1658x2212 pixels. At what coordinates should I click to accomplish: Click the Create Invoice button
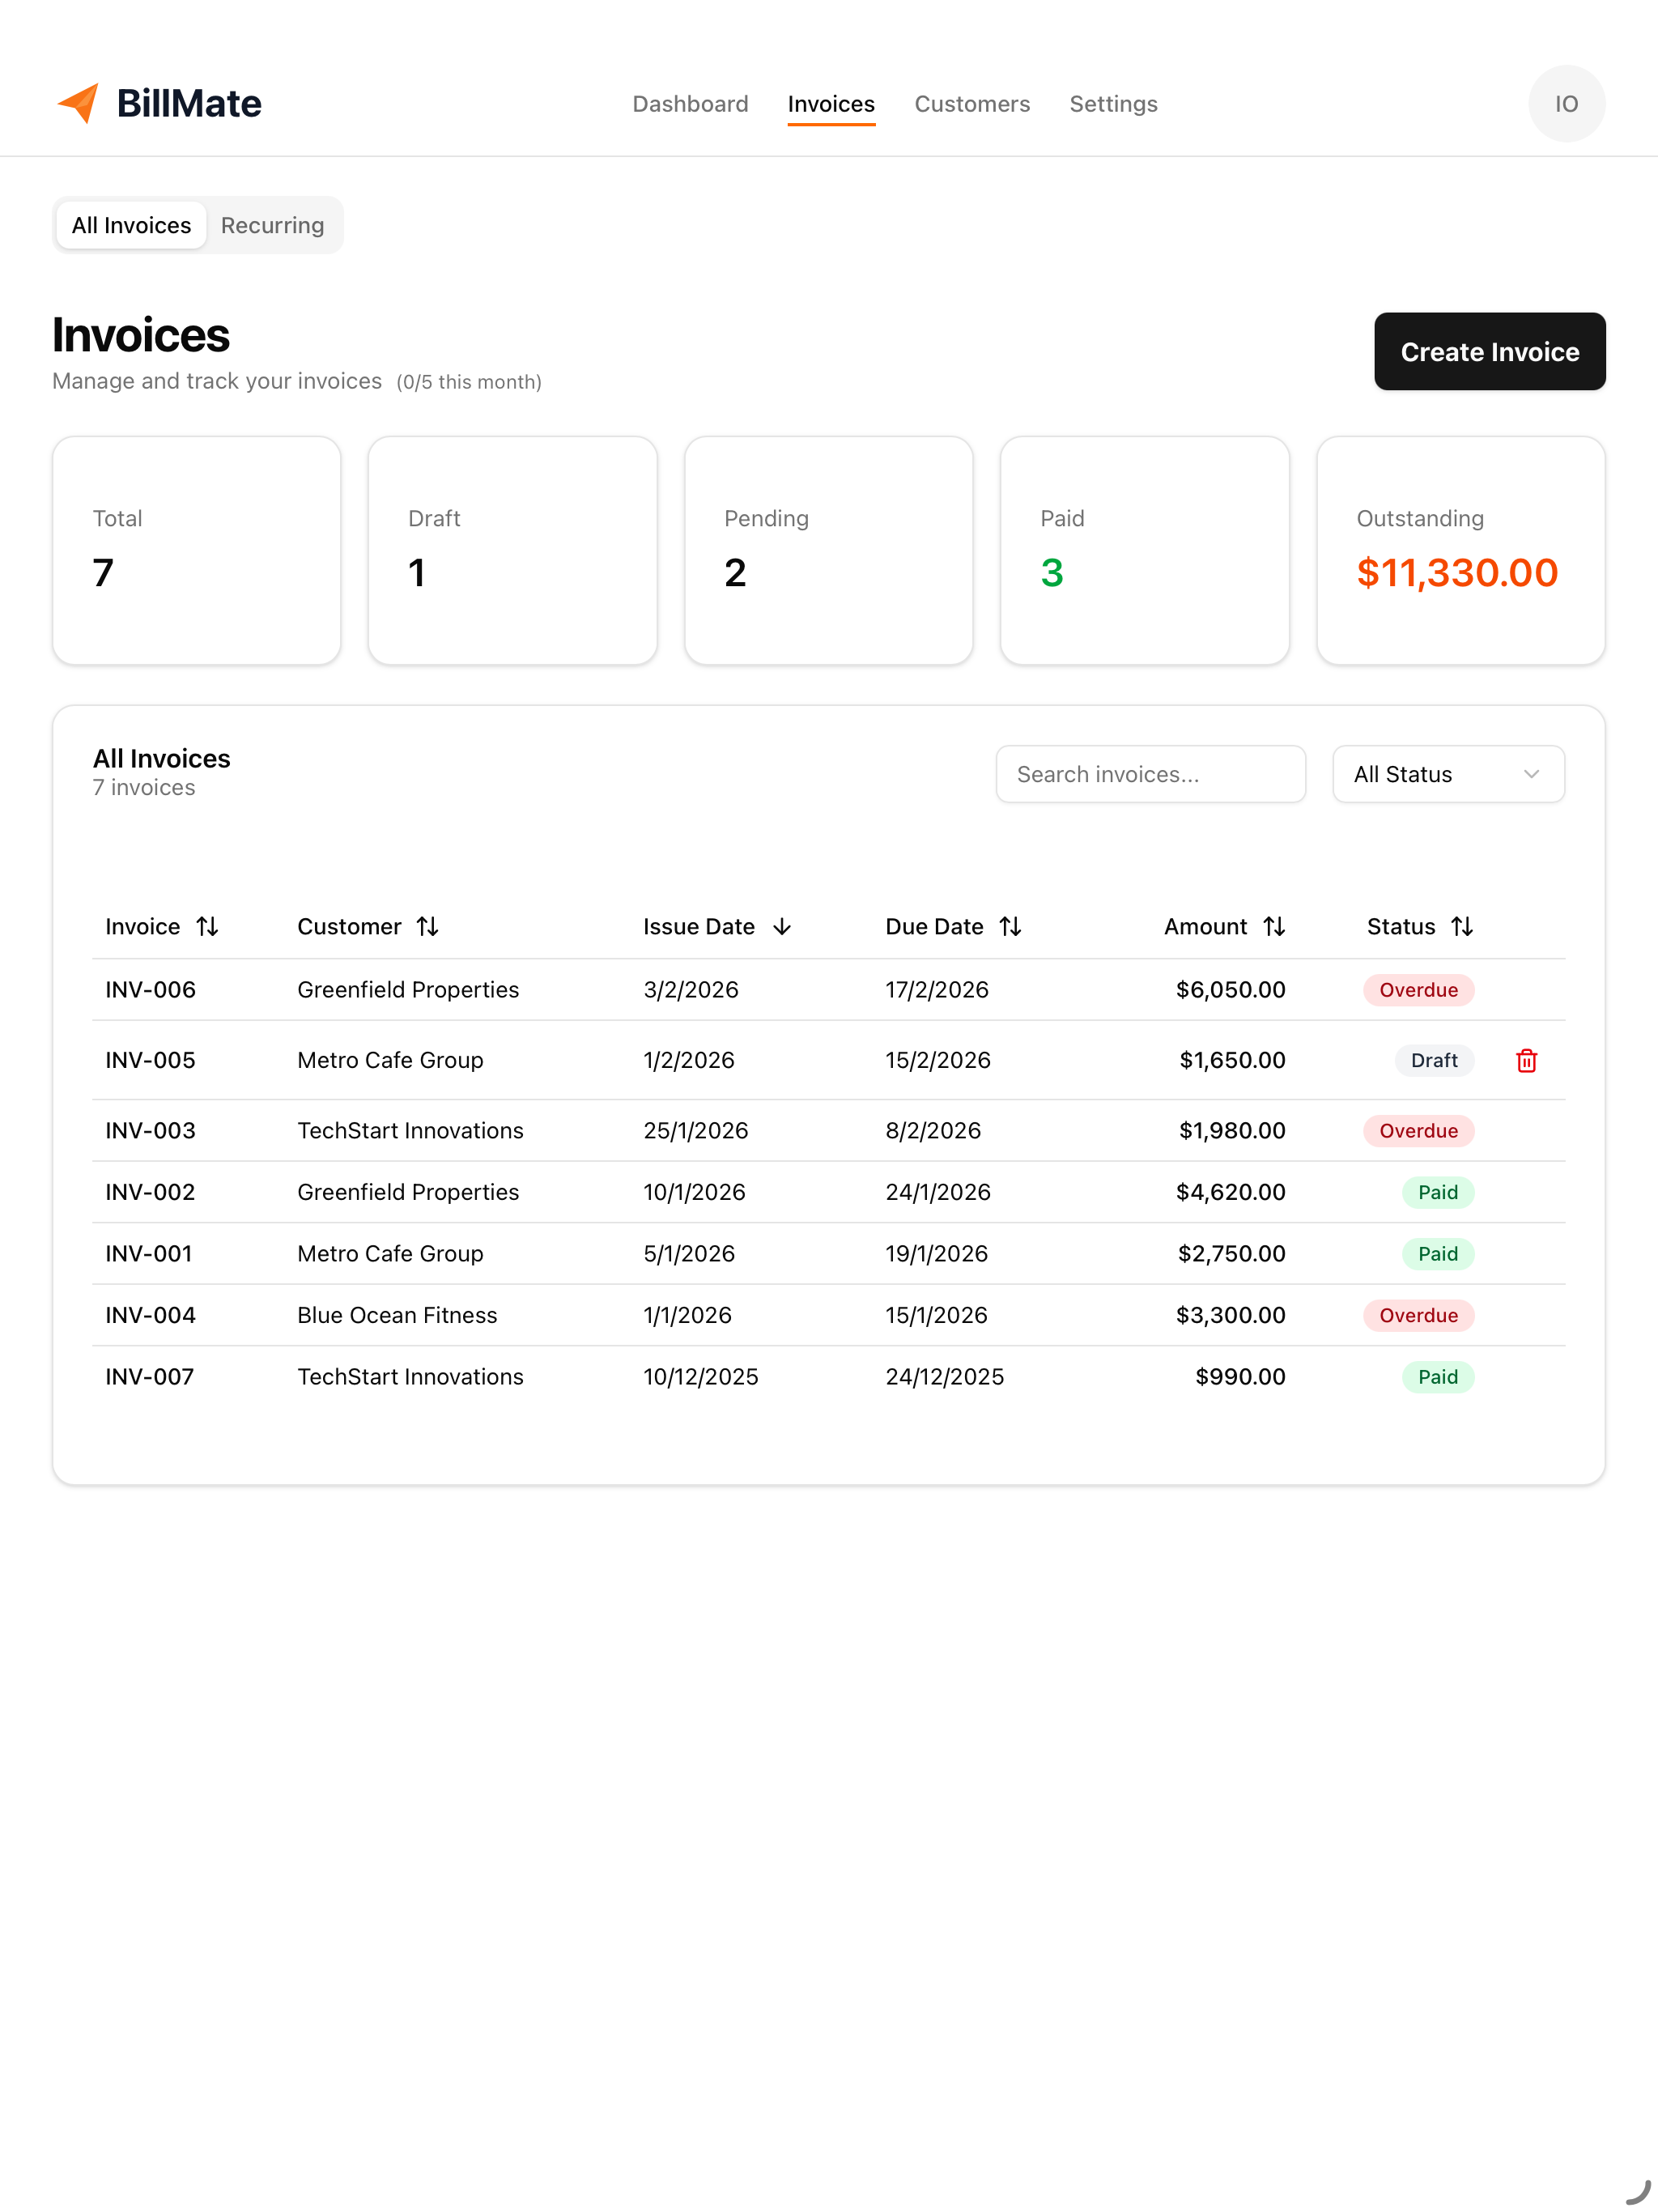pos(1489,351)
